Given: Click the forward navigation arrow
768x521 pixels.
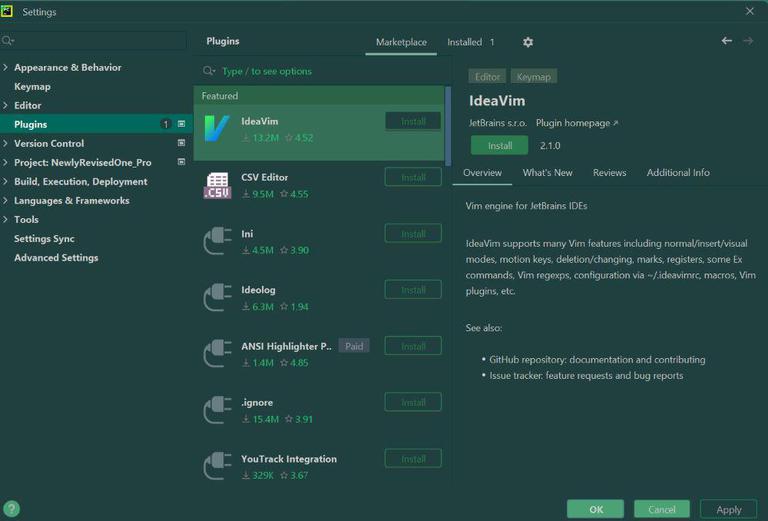Looking at the screenshot, I should tap(748, 41).
